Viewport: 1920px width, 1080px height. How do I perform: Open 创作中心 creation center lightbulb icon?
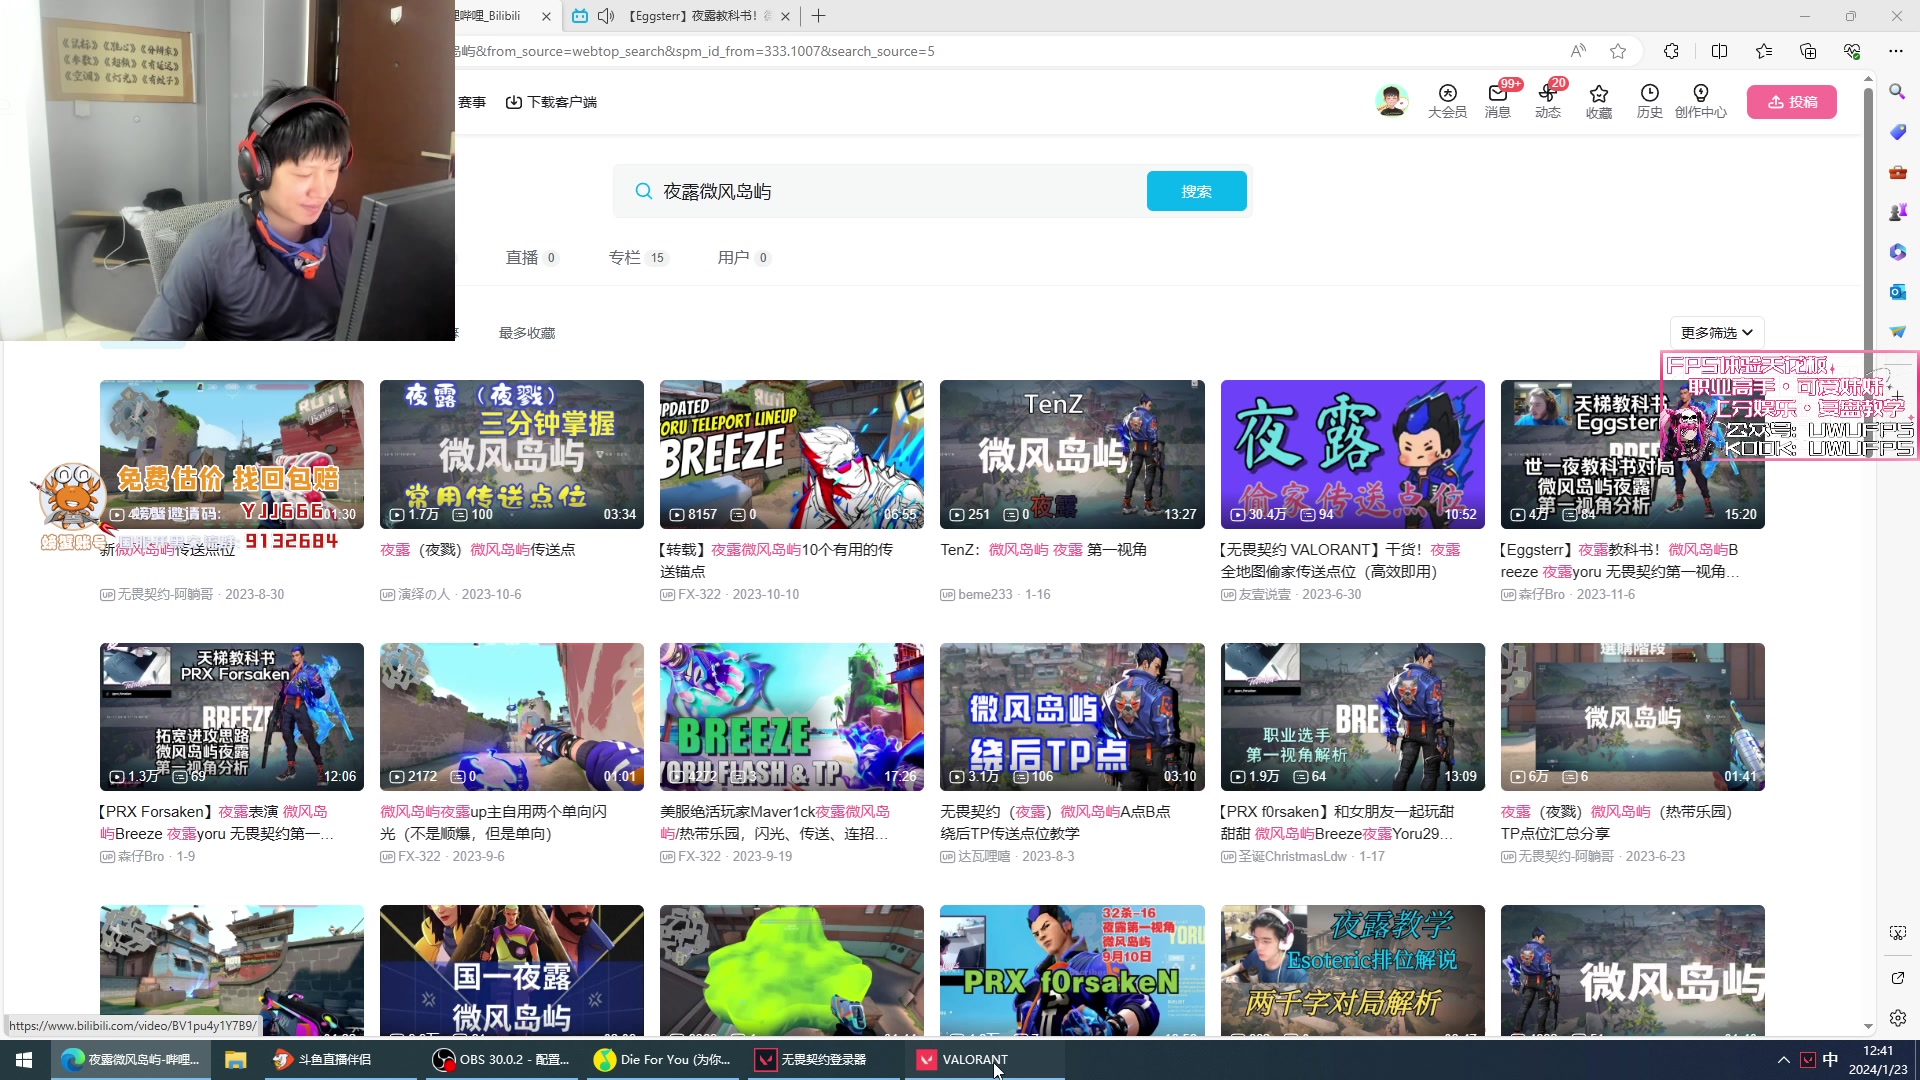tap(1700, 95)
